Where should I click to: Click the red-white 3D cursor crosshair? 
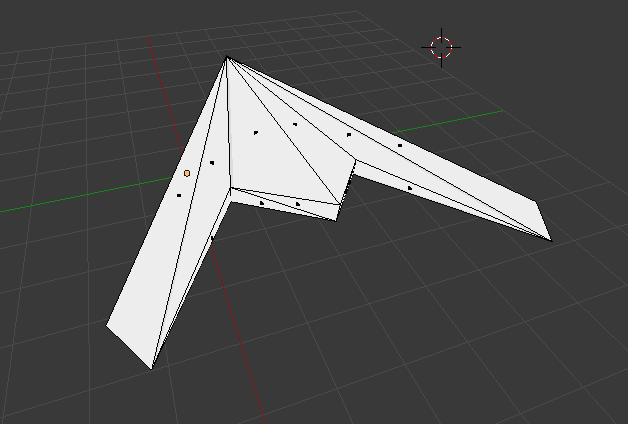tap(441, 48)
